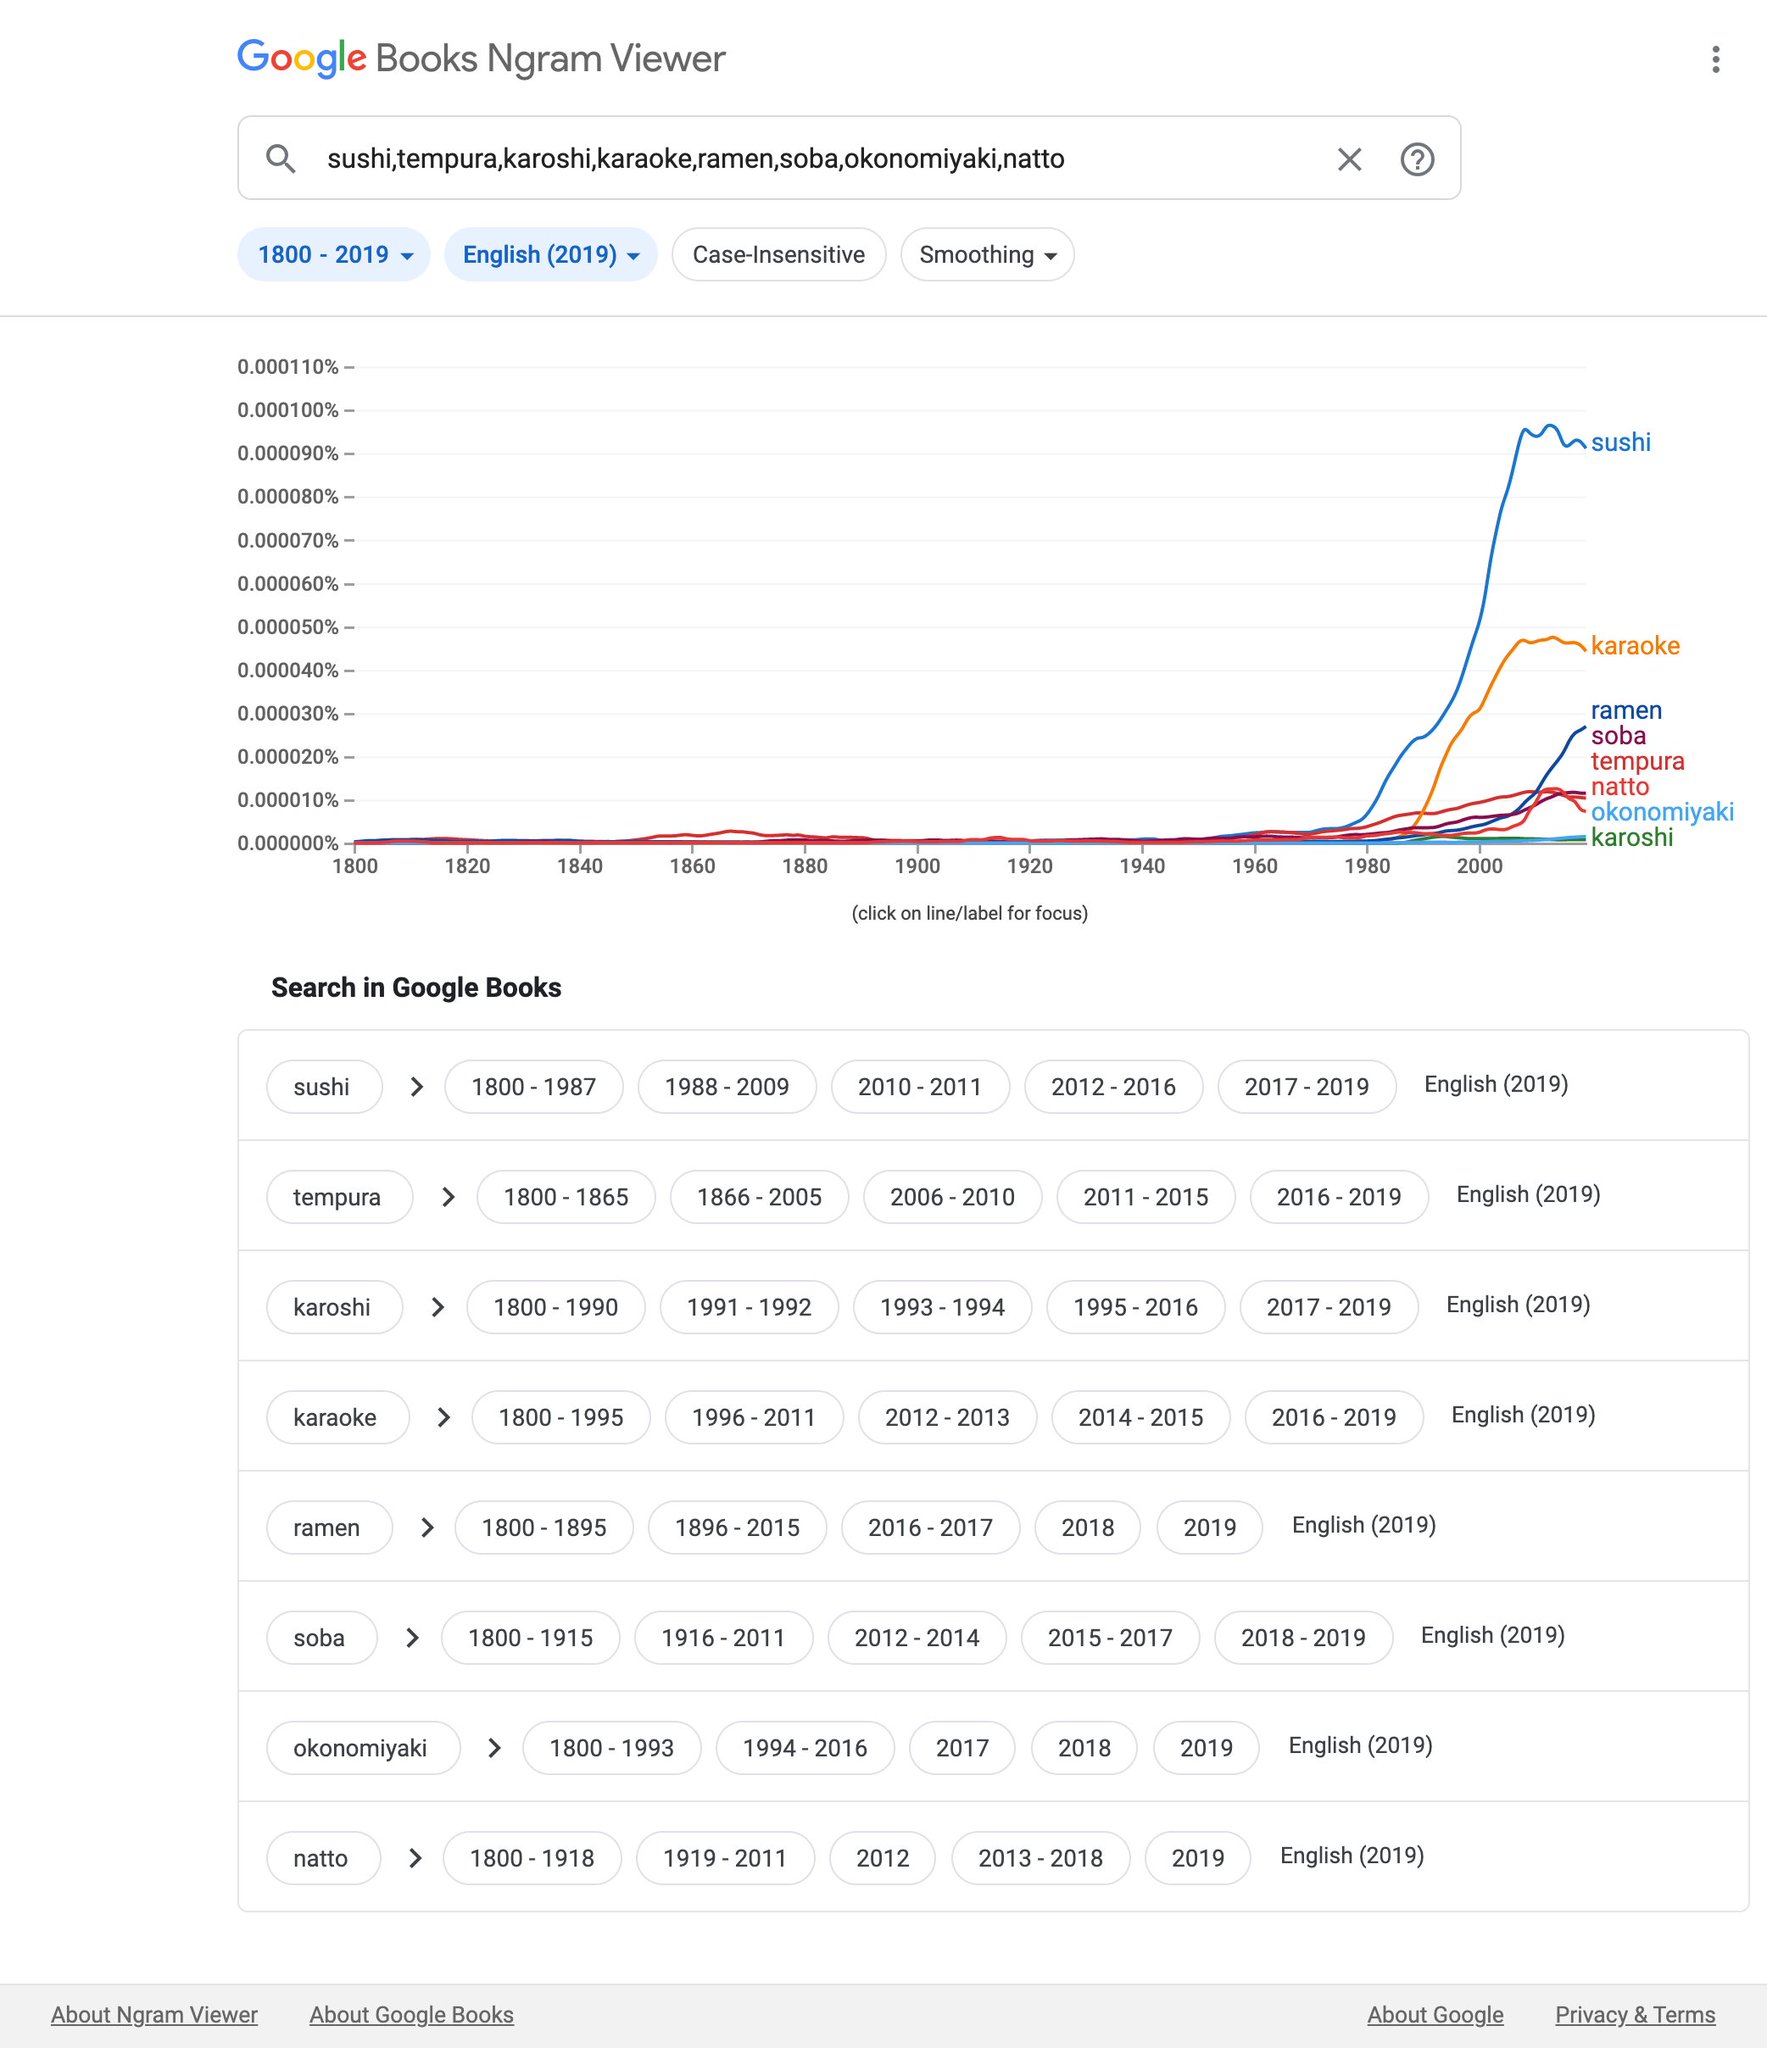
Task: Click the tempura term chip
Action: pos(338,1196)
